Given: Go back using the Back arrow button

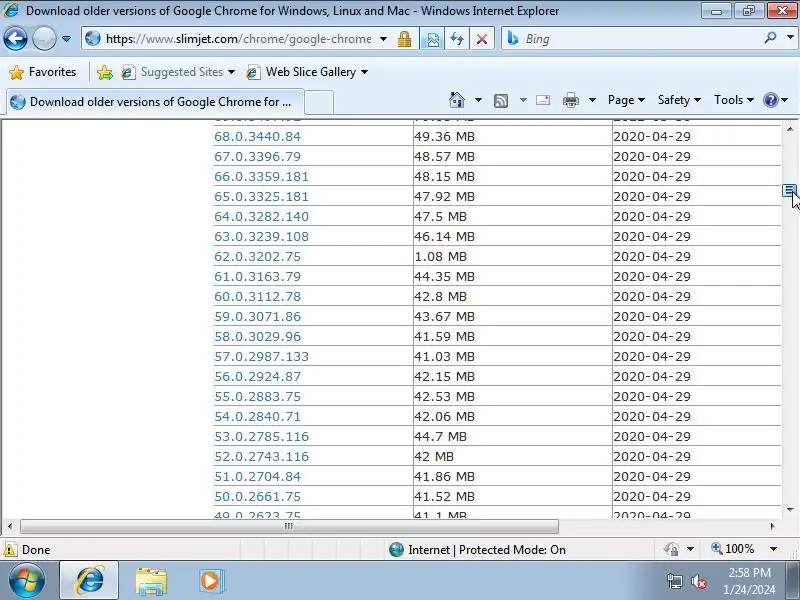Looking at the screenshot, I should (15, 39).
